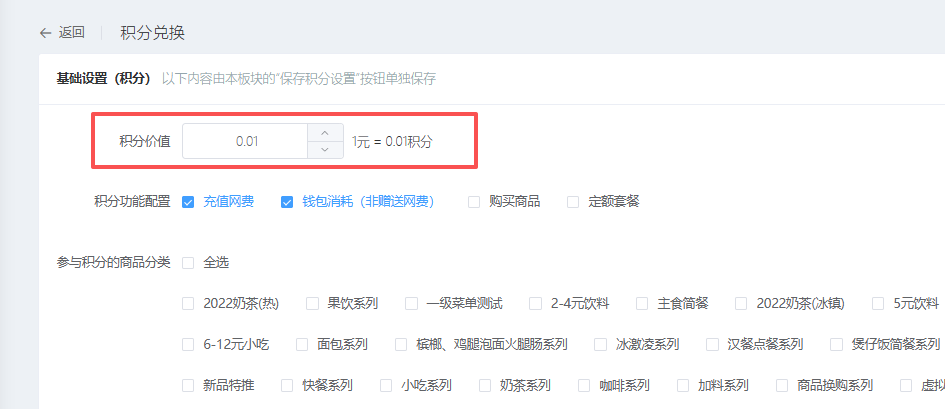
Task: Check 新品特推 category
Action: pyautogui.click(x=188, y=386)
